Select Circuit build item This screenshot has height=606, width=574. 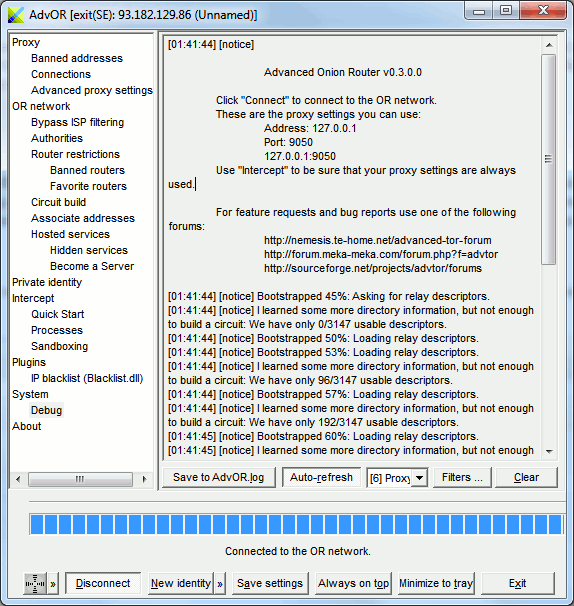pos(58,203)
